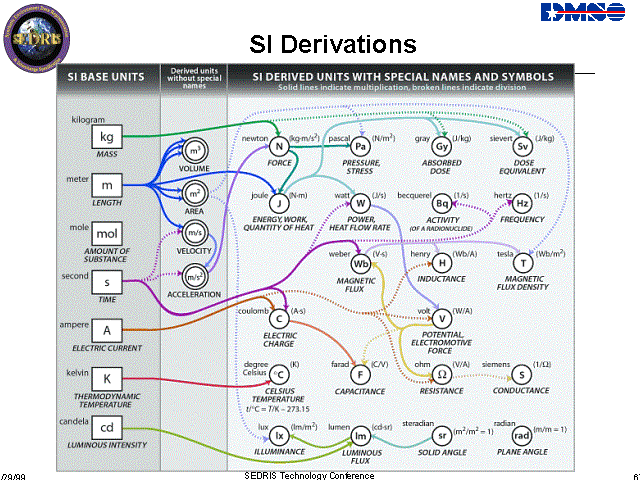Image resolution: width=640 pixels, height=480 pixels.
Task: Click the rad radian circle
Action: (x=522, y=436)
